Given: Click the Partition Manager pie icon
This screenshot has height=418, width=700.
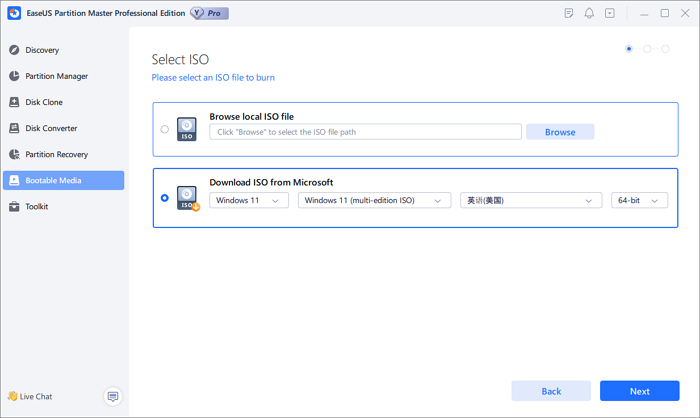Looking at the screenshot, I should coord(14,76).
